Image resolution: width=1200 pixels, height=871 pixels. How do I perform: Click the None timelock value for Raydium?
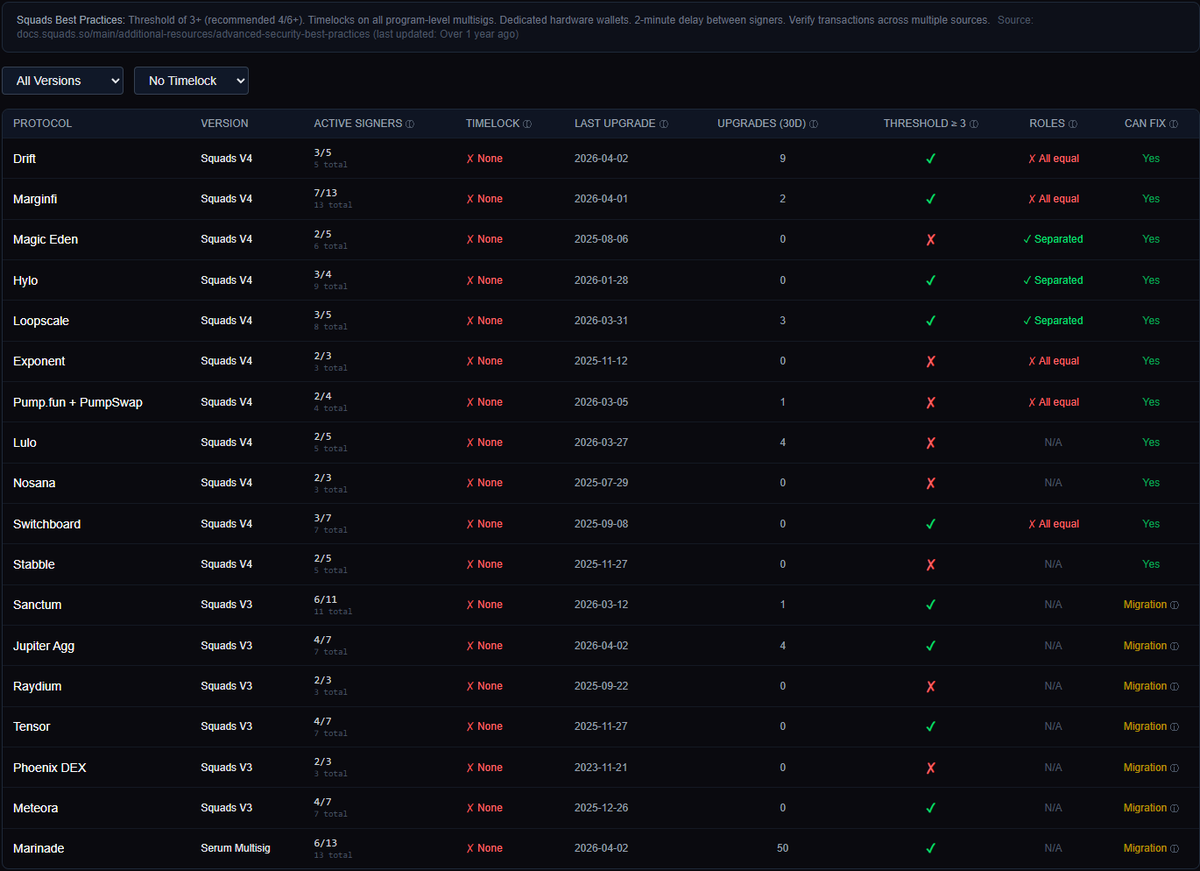[x=484, y=686]
